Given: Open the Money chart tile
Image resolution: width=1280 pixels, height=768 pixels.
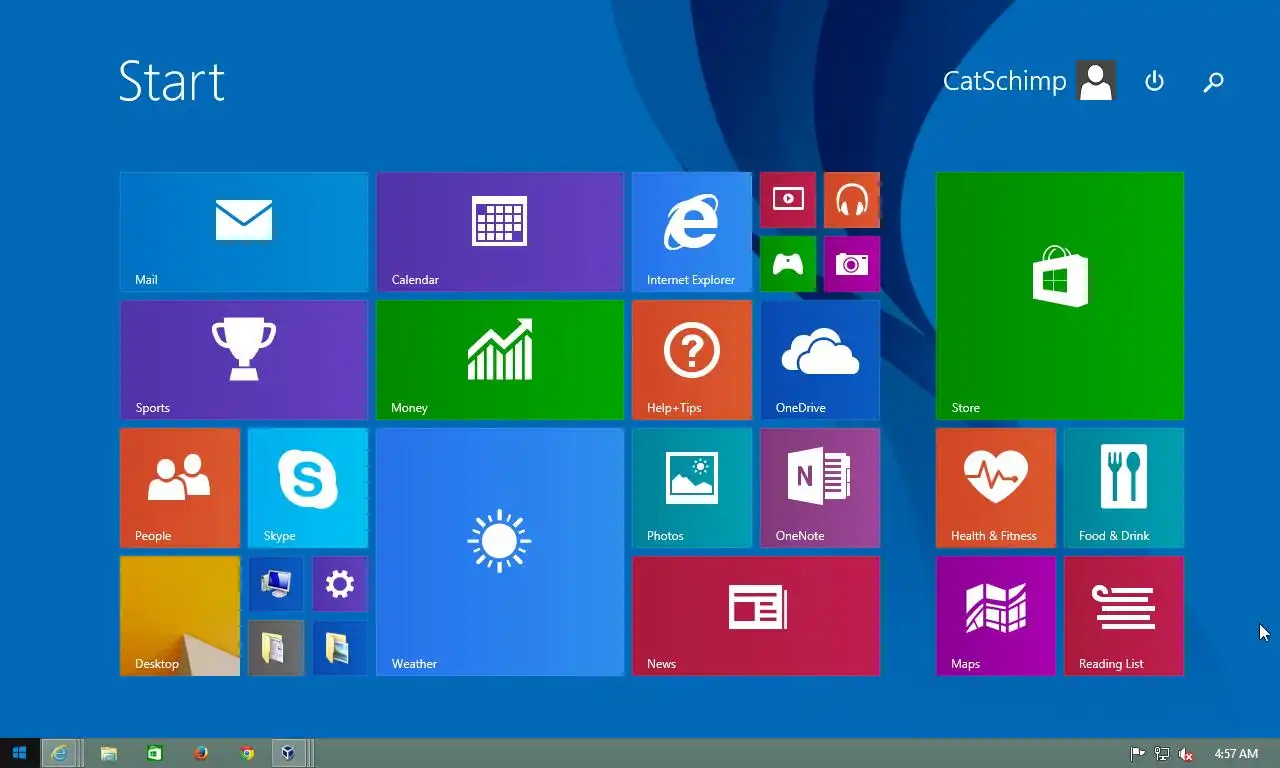Looking at the screenshot, I should pos(500,360).
